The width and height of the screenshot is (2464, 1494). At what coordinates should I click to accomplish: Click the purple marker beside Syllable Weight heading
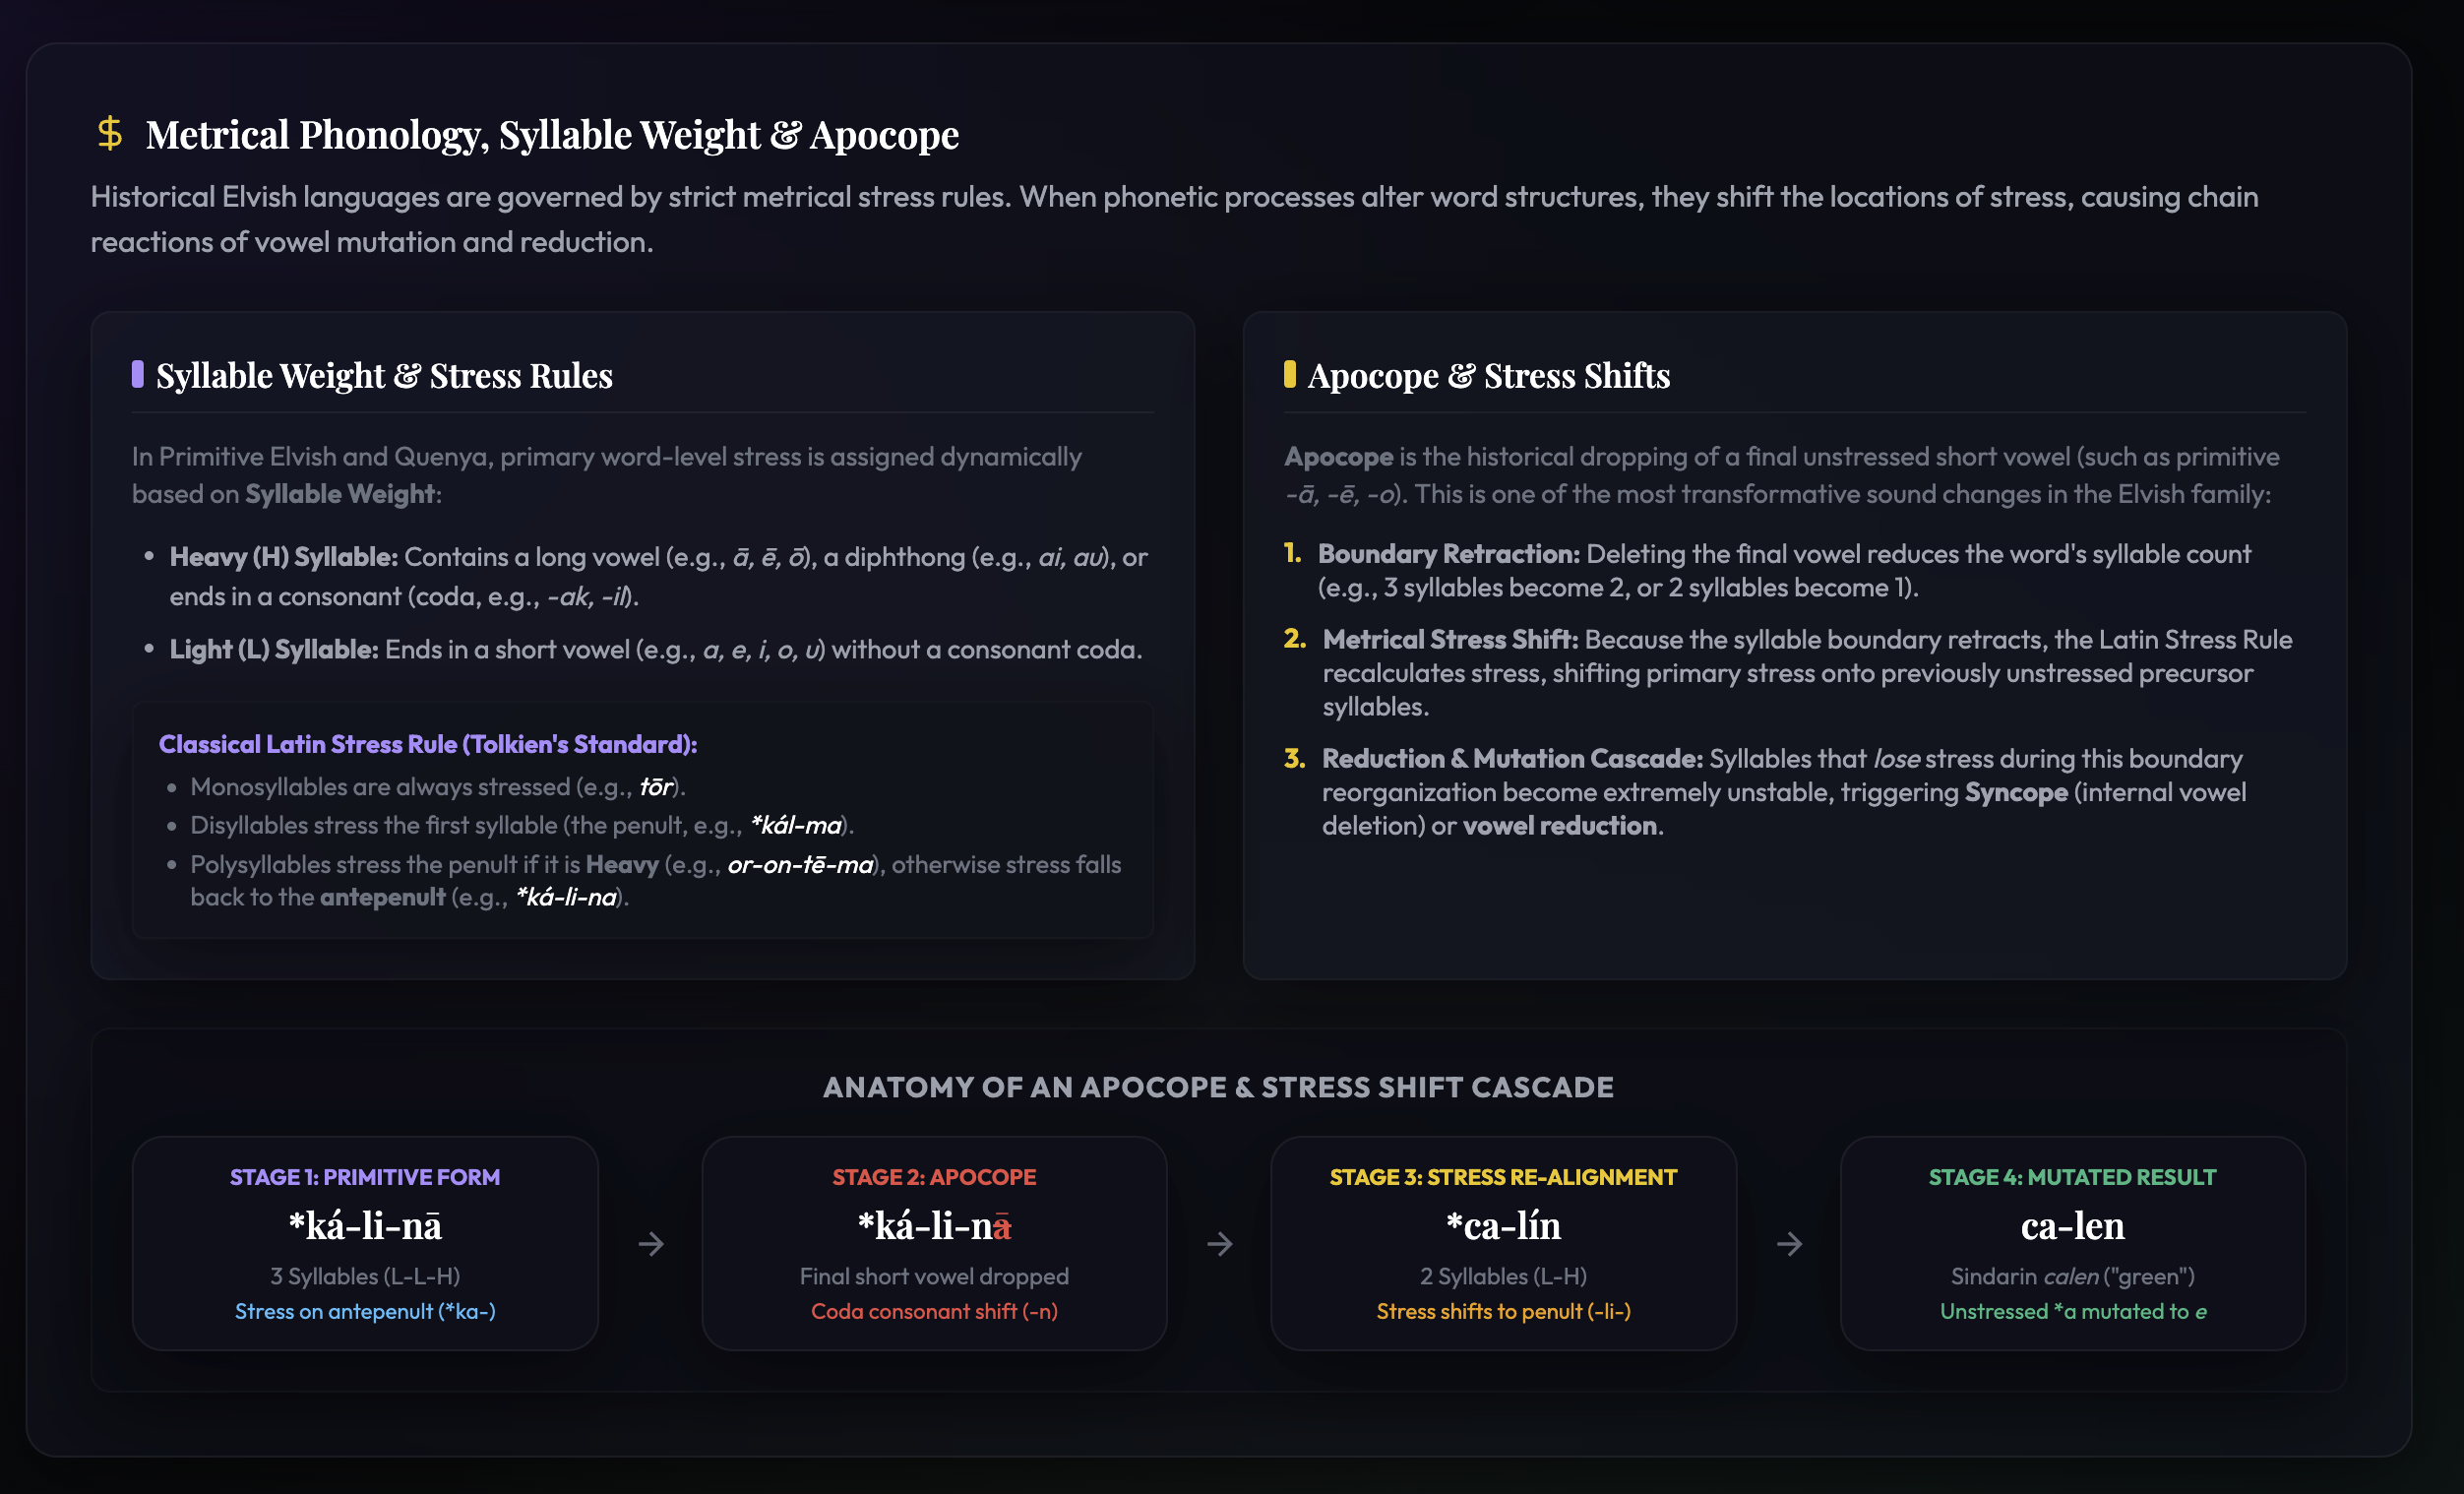tap(138, 374)
